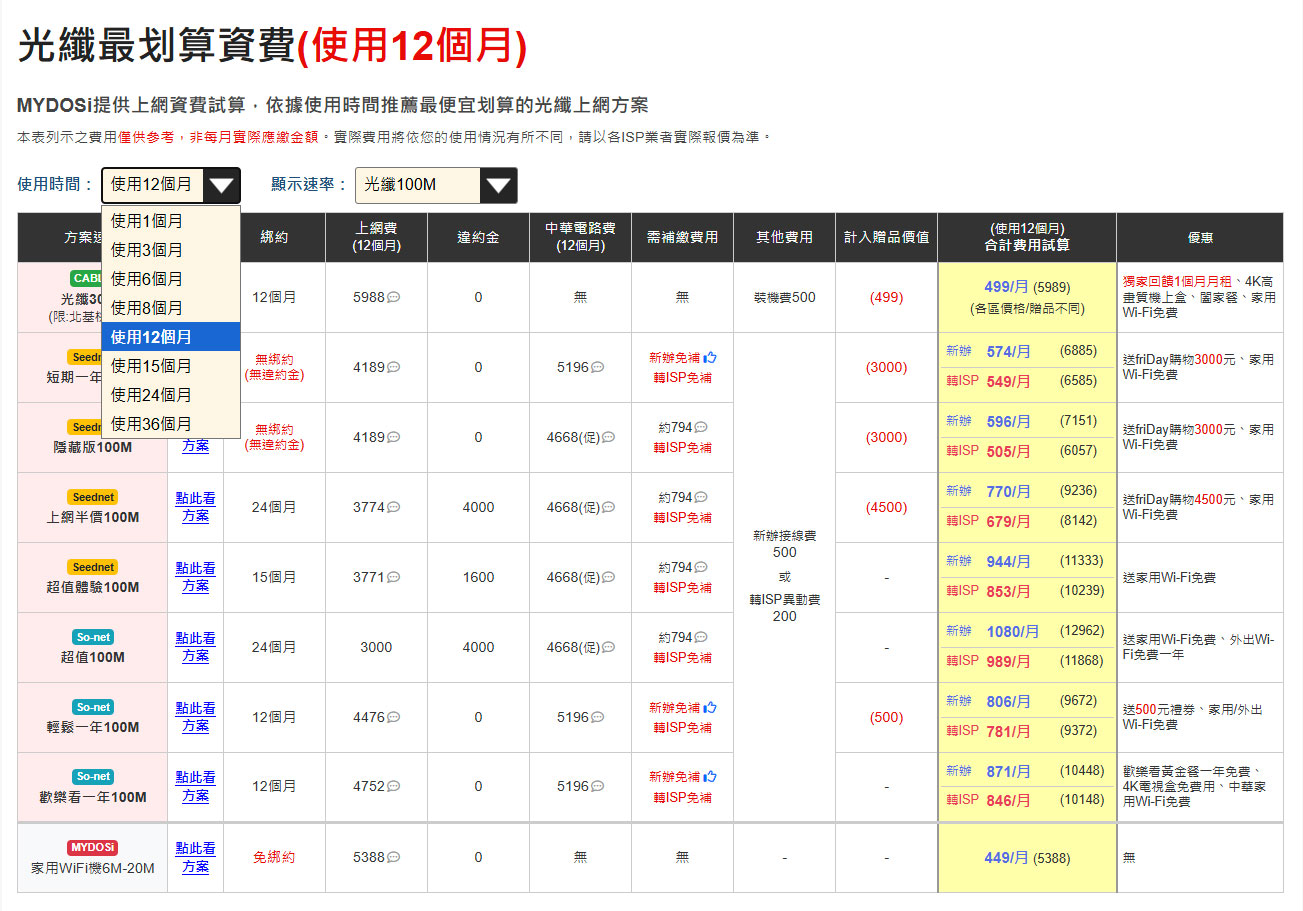Click comment bubble icon beside 5988
This screenshot has width=1303, height=911.
click(x=394, y=298)
